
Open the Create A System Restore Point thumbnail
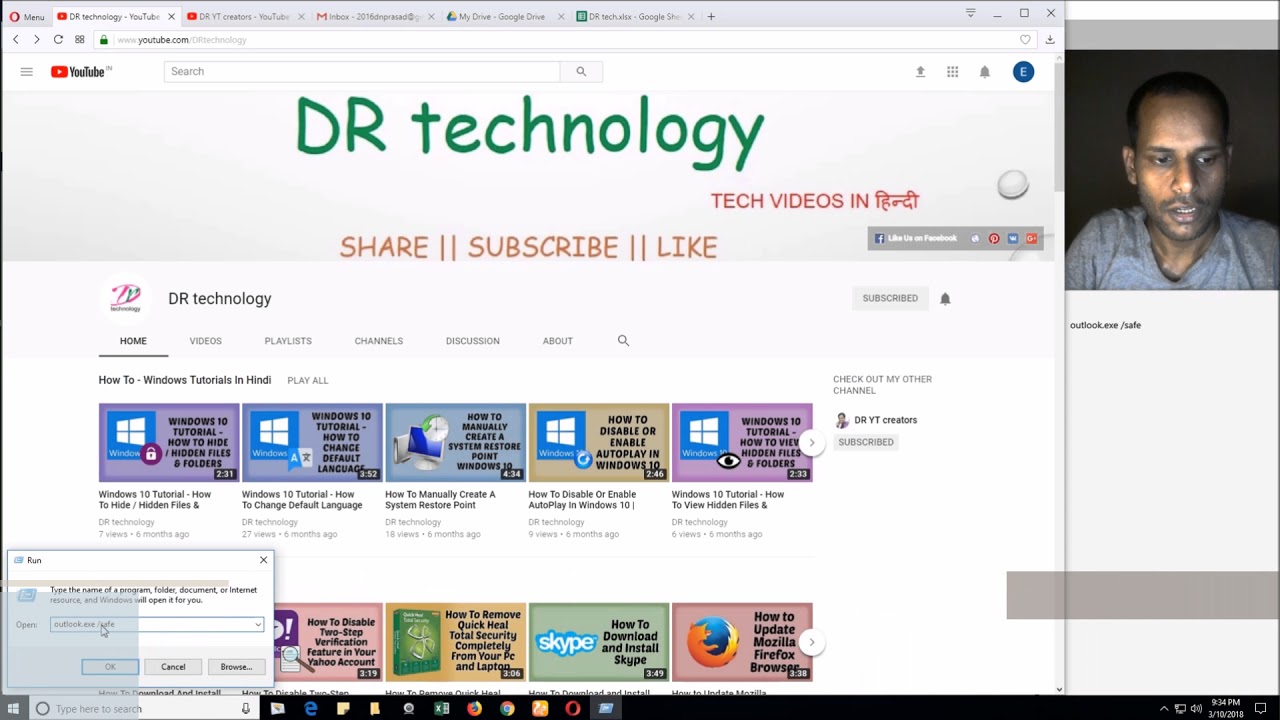[x=455, y=443]
